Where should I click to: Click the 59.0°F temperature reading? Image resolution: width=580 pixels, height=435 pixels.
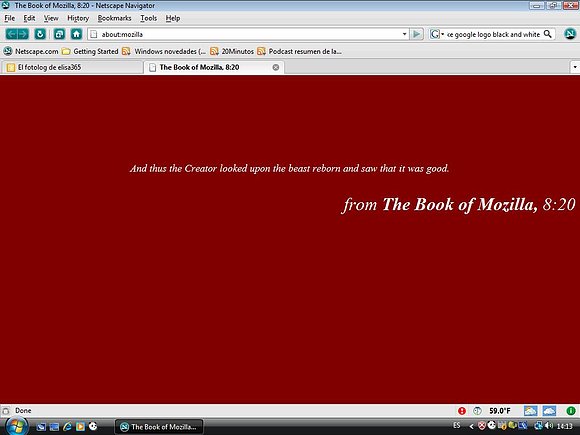[x=500, y=411]
